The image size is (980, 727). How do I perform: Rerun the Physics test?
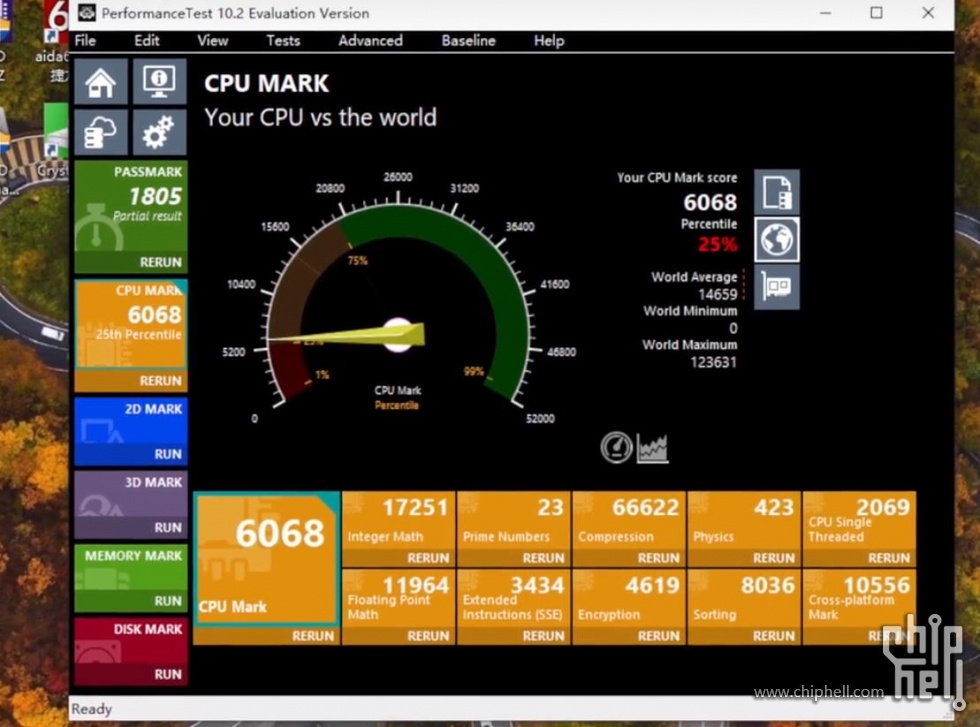pos(774,558)
